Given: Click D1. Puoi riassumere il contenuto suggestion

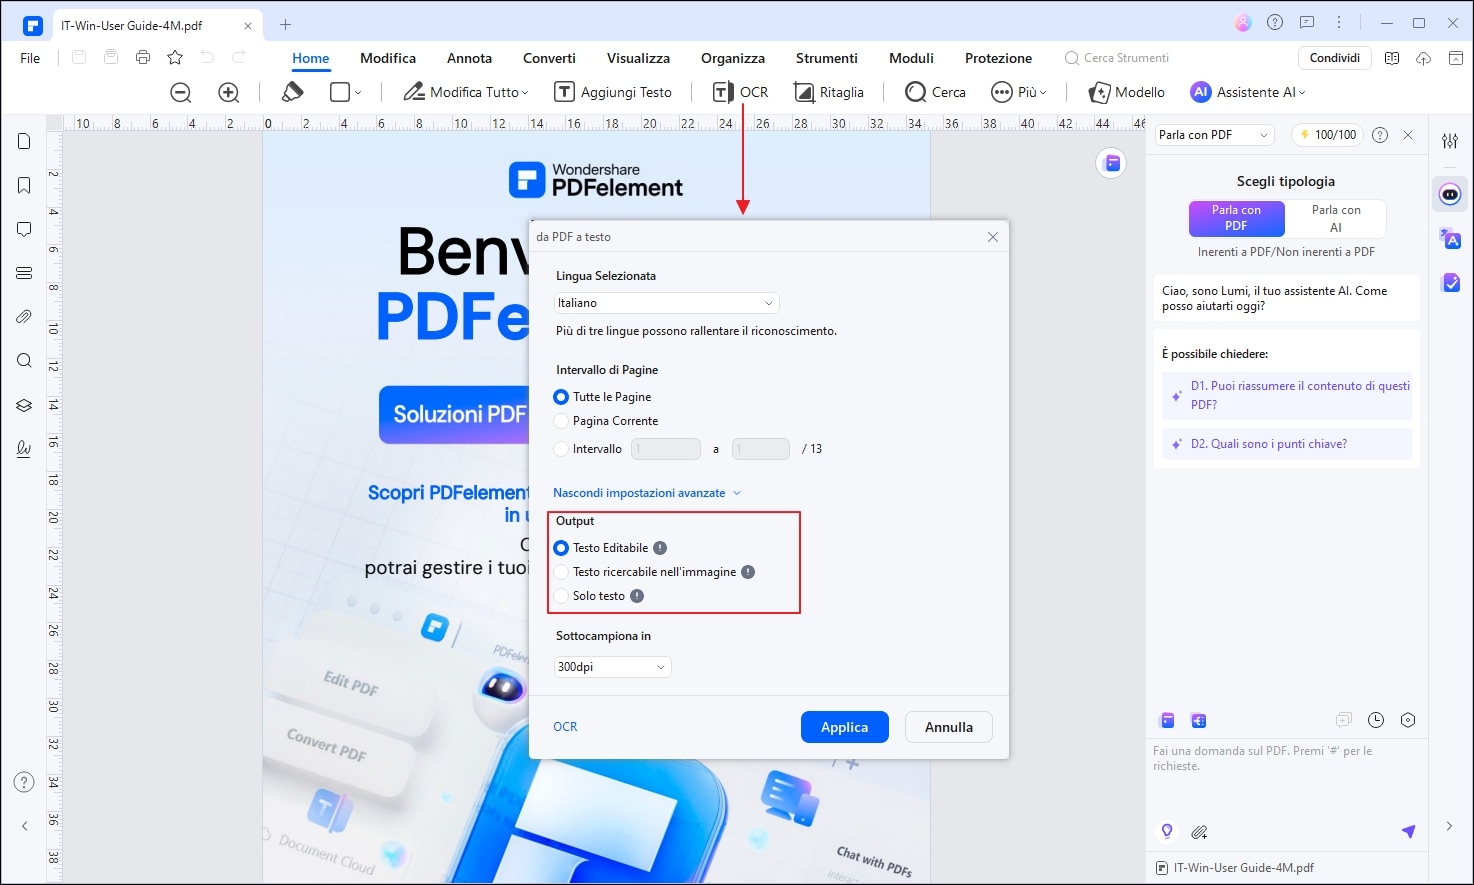Looking at the screenshot, I should [1288, 395].
